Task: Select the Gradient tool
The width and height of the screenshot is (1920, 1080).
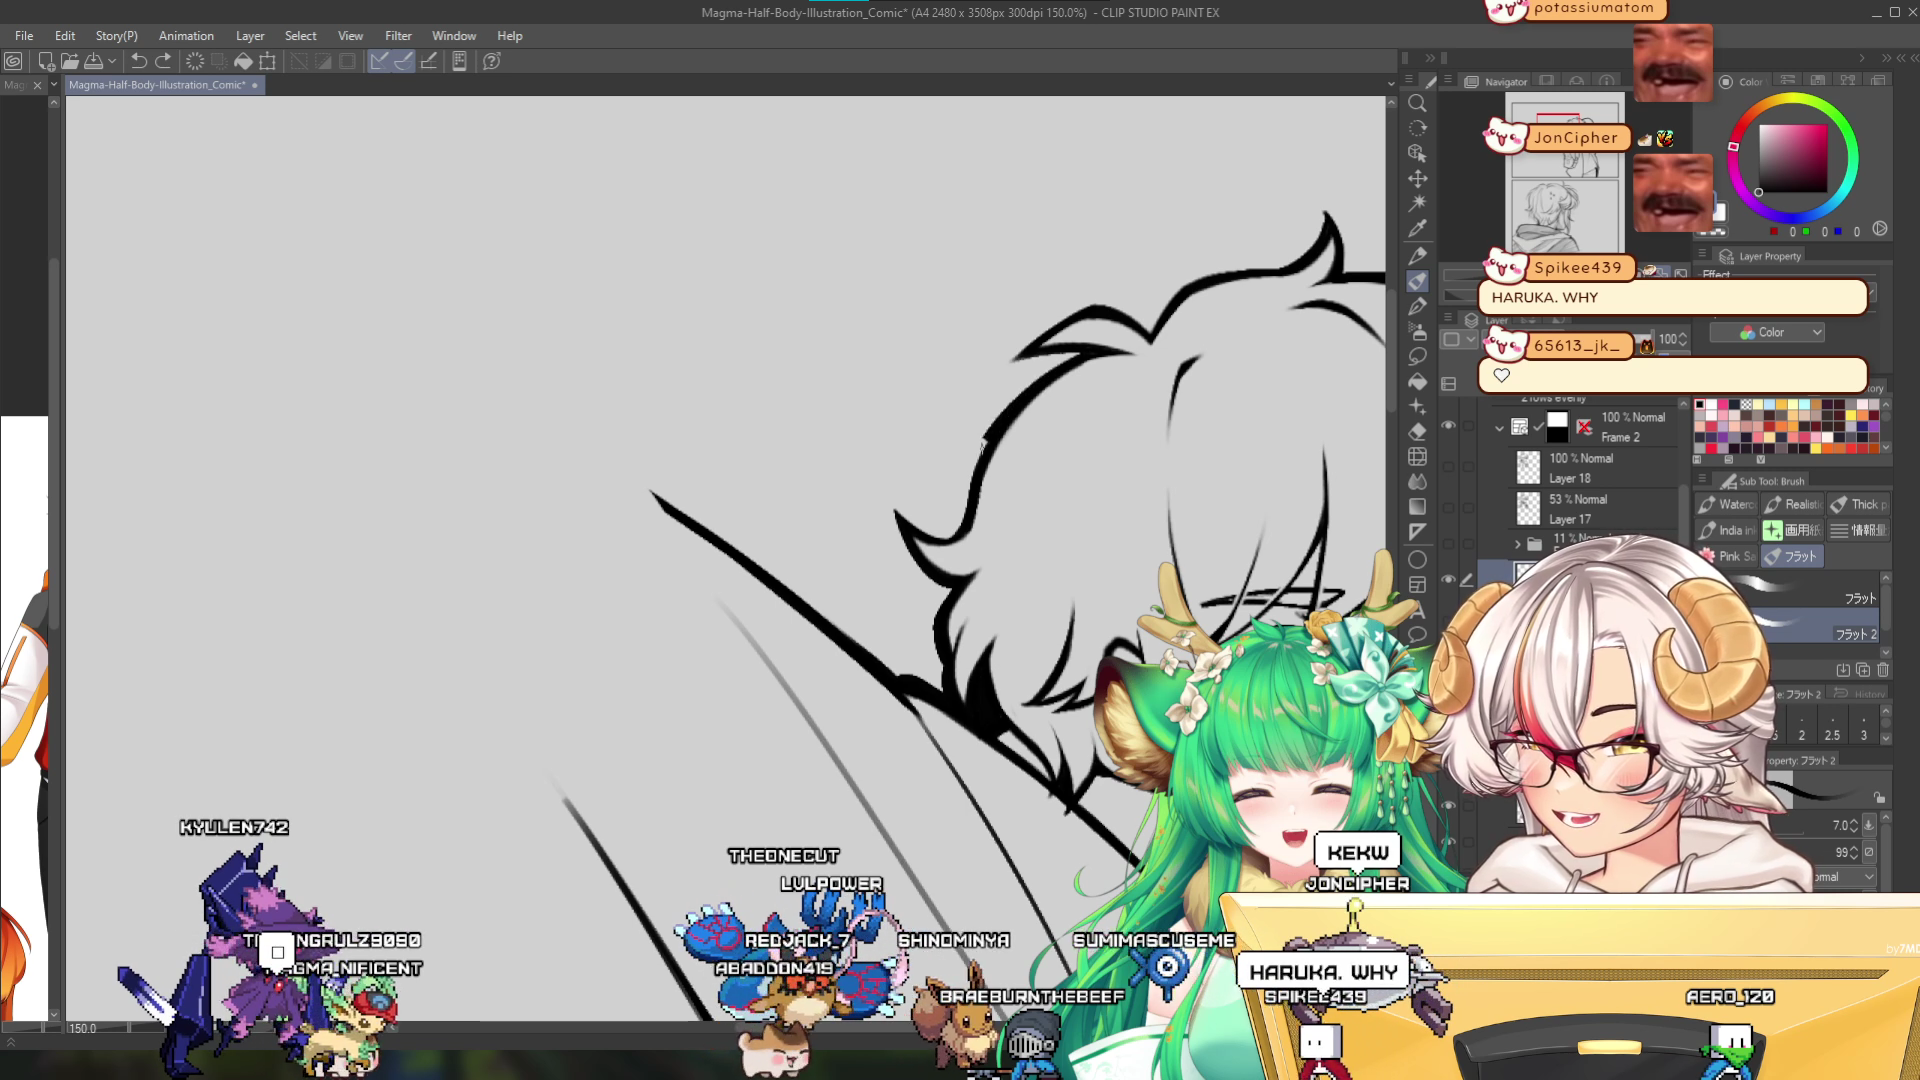Action: click(x=1417, y=507)
